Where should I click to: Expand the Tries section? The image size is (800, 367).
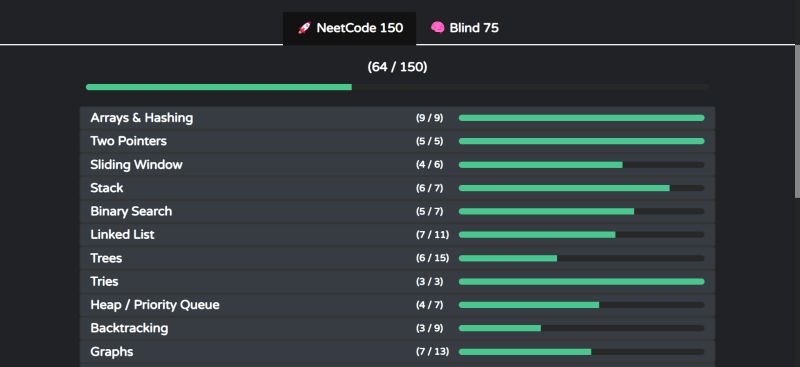click(397, 282)
